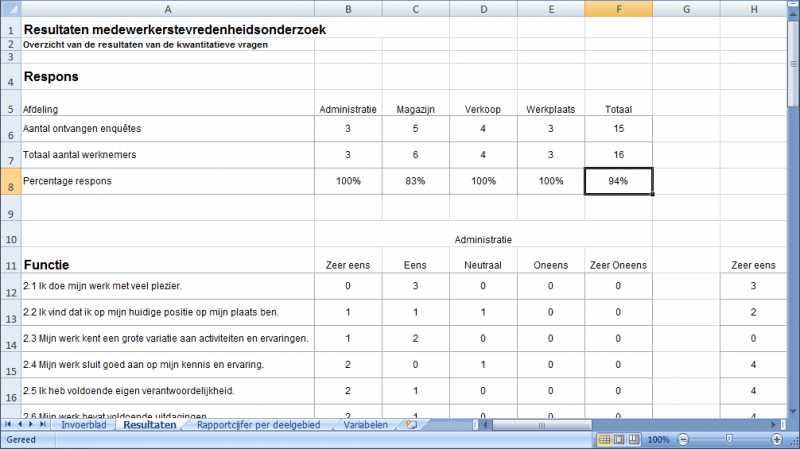Click horizontal scroll right arrow
800x449 pixels.
pos(774,425)
